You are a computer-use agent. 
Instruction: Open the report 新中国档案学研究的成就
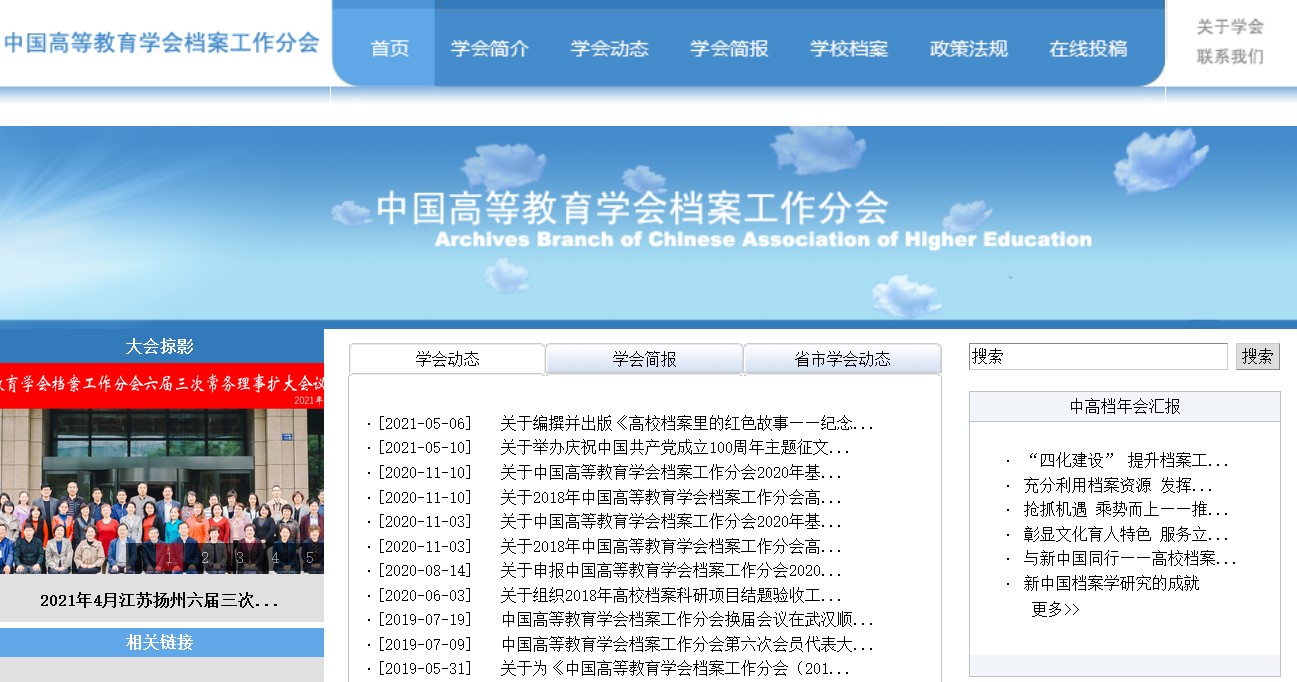[1111, 584]
